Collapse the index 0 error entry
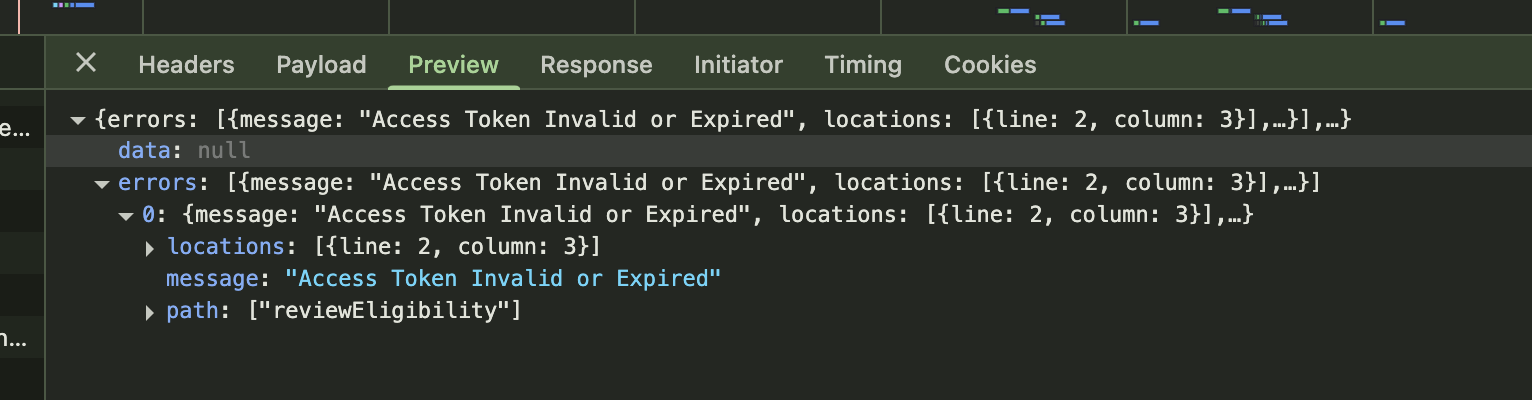The height and width of the screenshot is (400, 1532). coord(126,215)
